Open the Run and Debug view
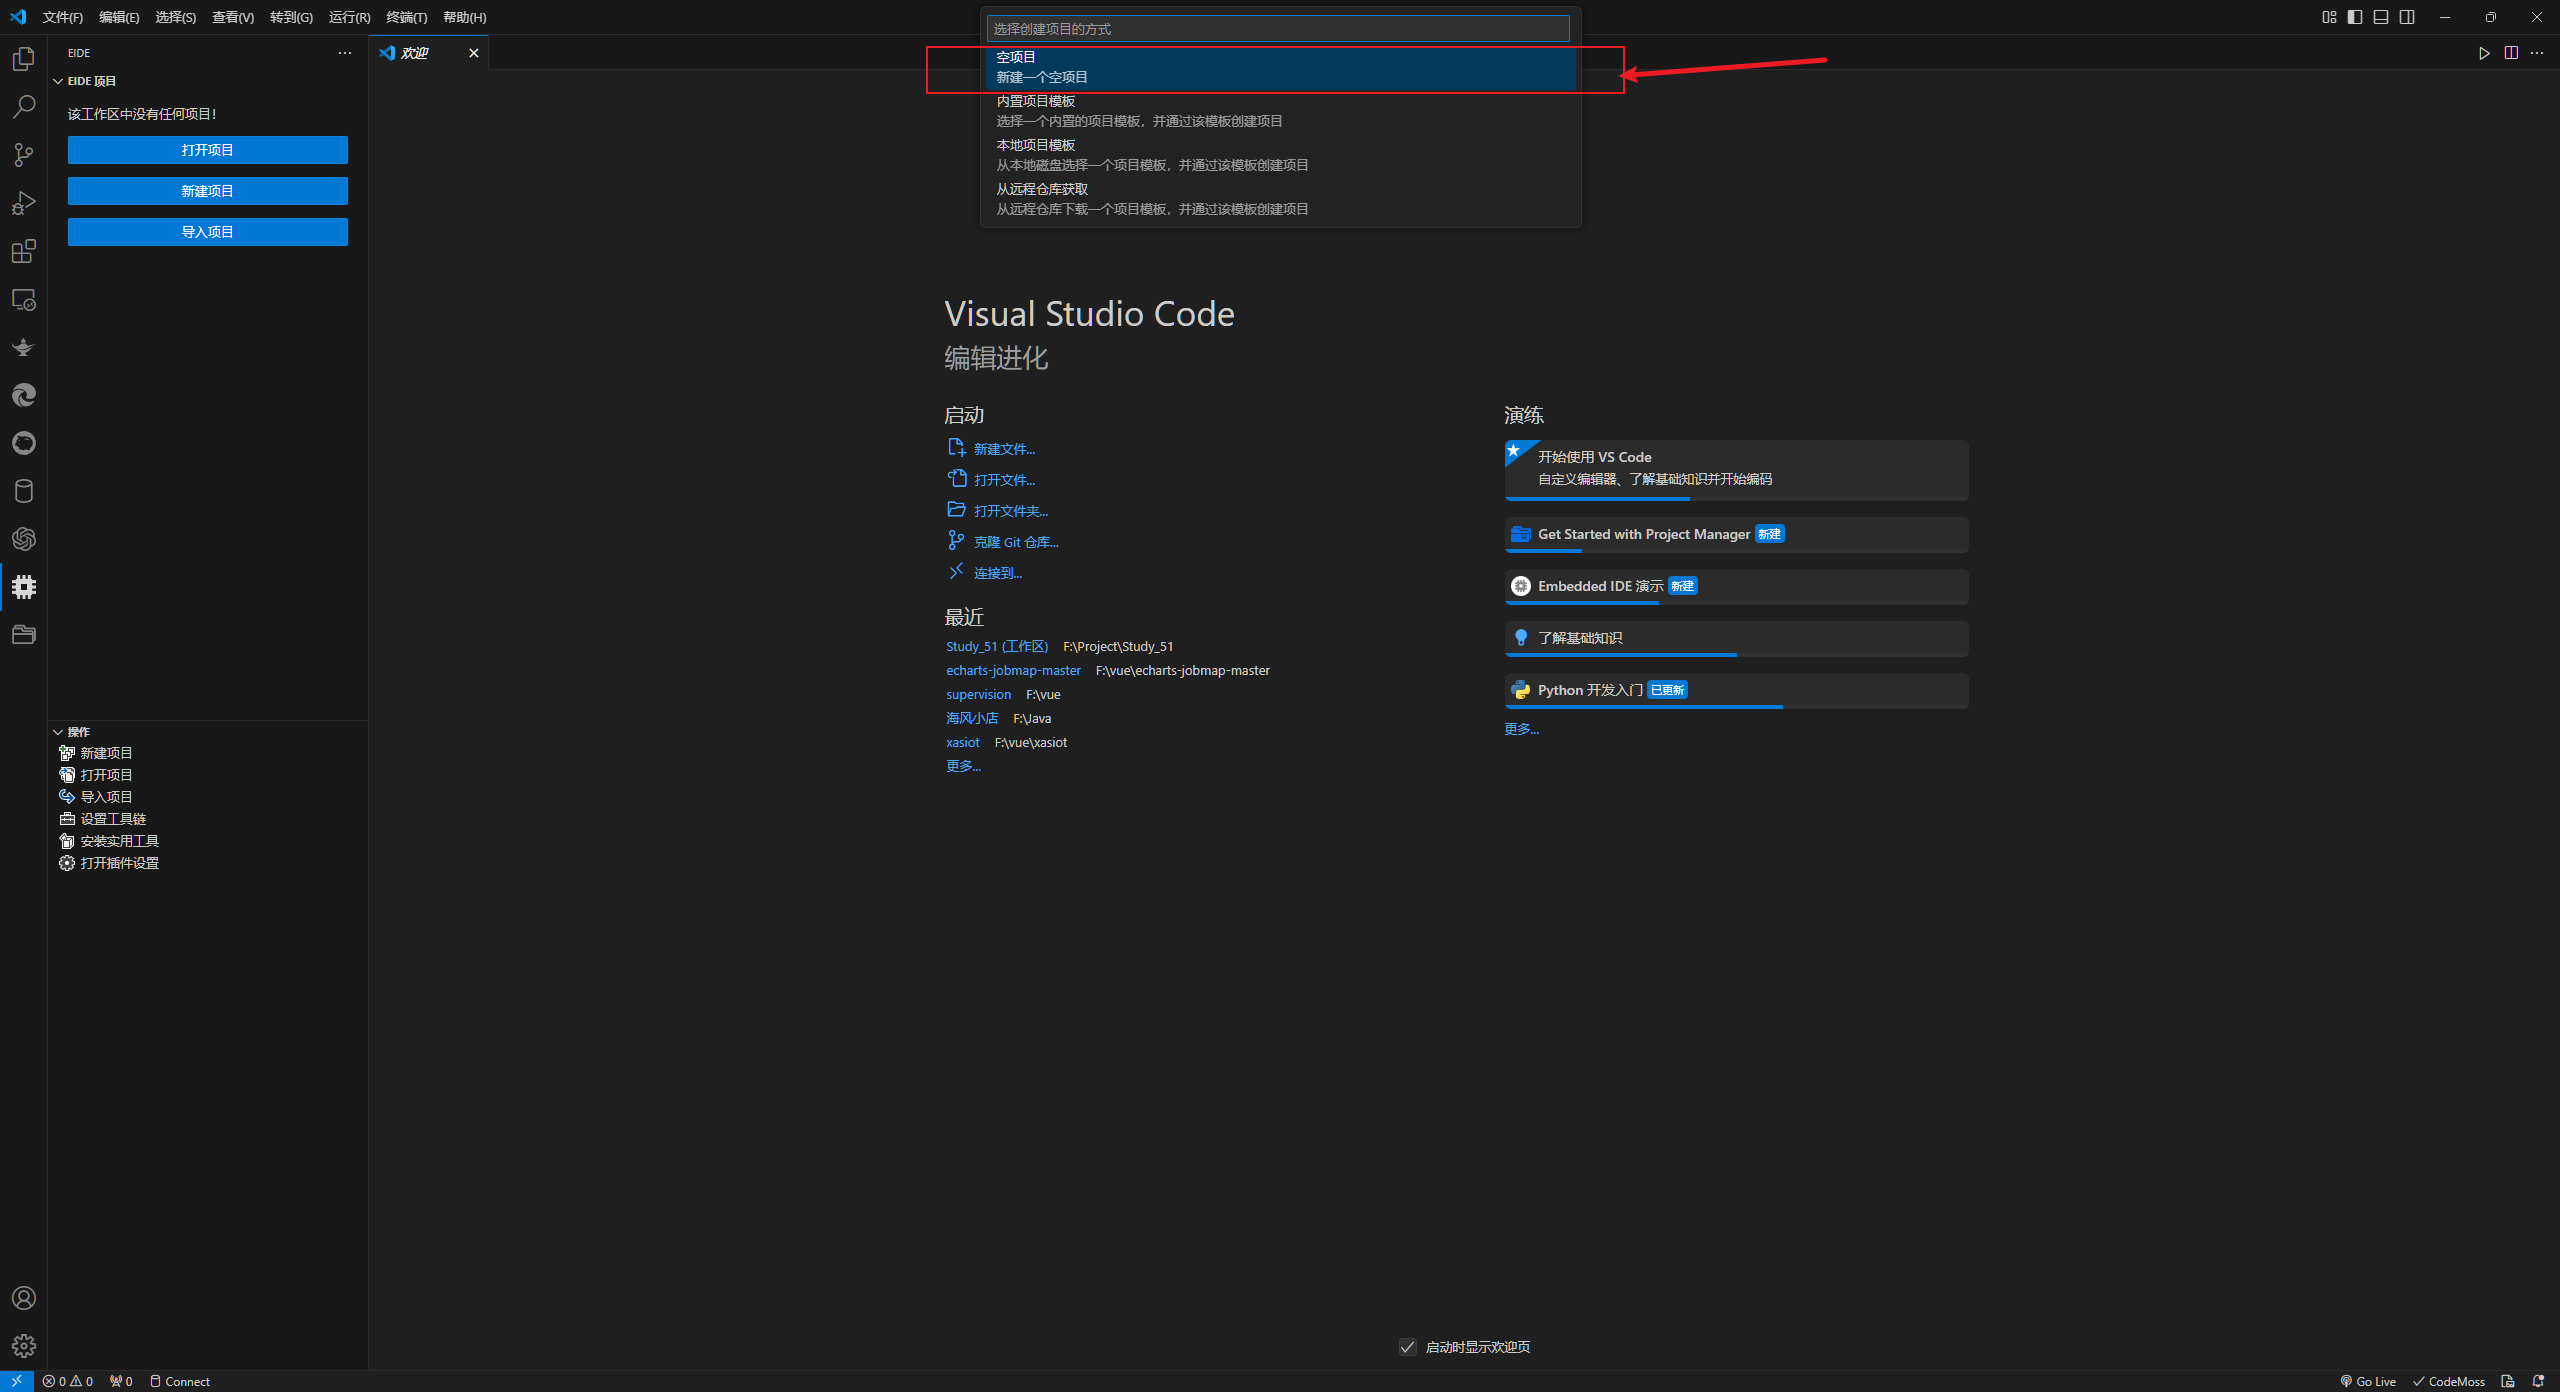 (x=24, y=203)
